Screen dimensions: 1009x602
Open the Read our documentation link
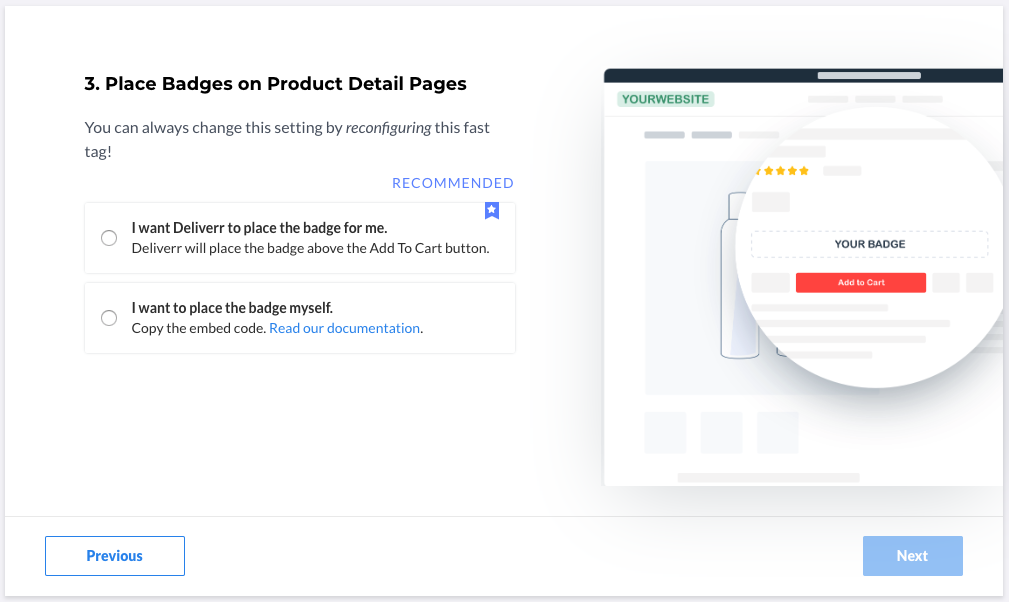coord(344,328)
